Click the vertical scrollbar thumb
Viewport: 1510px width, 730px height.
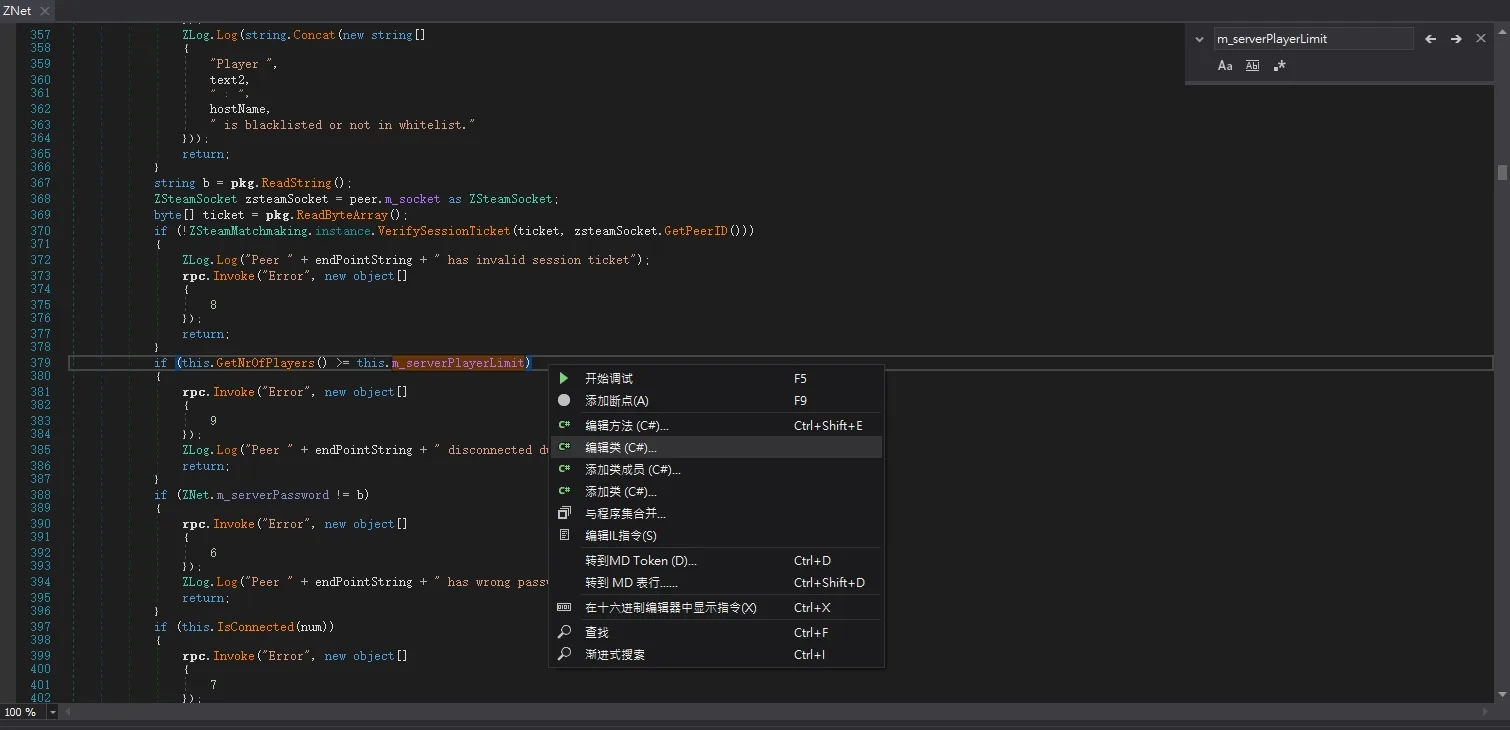coord(1502,172)
